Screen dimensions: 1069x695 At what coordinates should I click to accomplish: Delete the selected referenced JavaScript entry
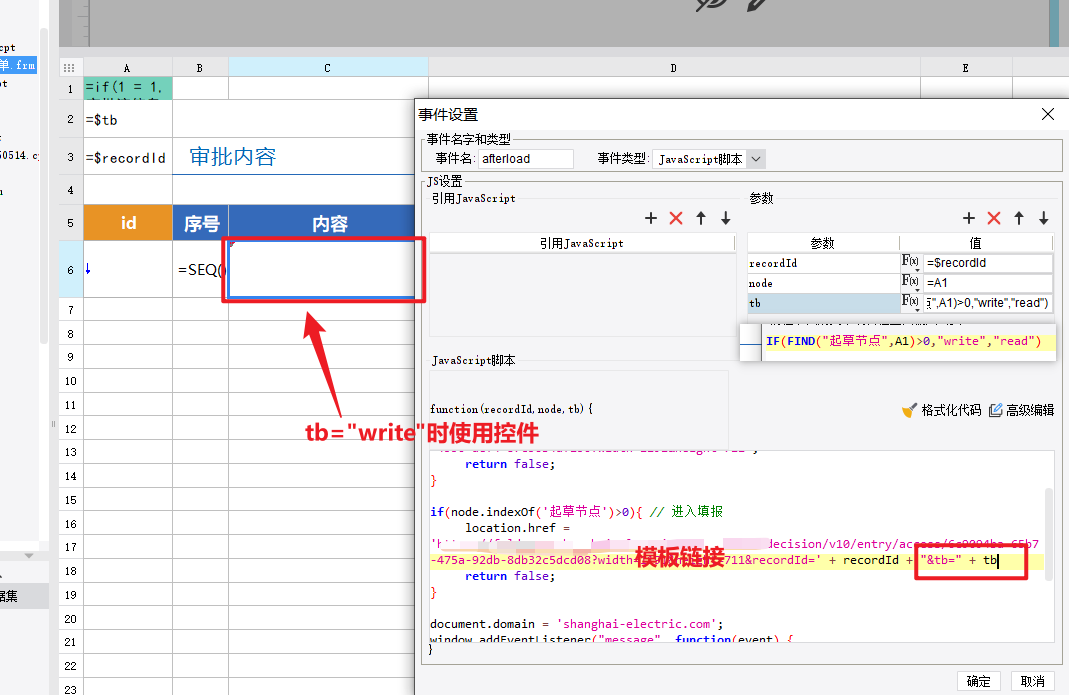[676, 218]
